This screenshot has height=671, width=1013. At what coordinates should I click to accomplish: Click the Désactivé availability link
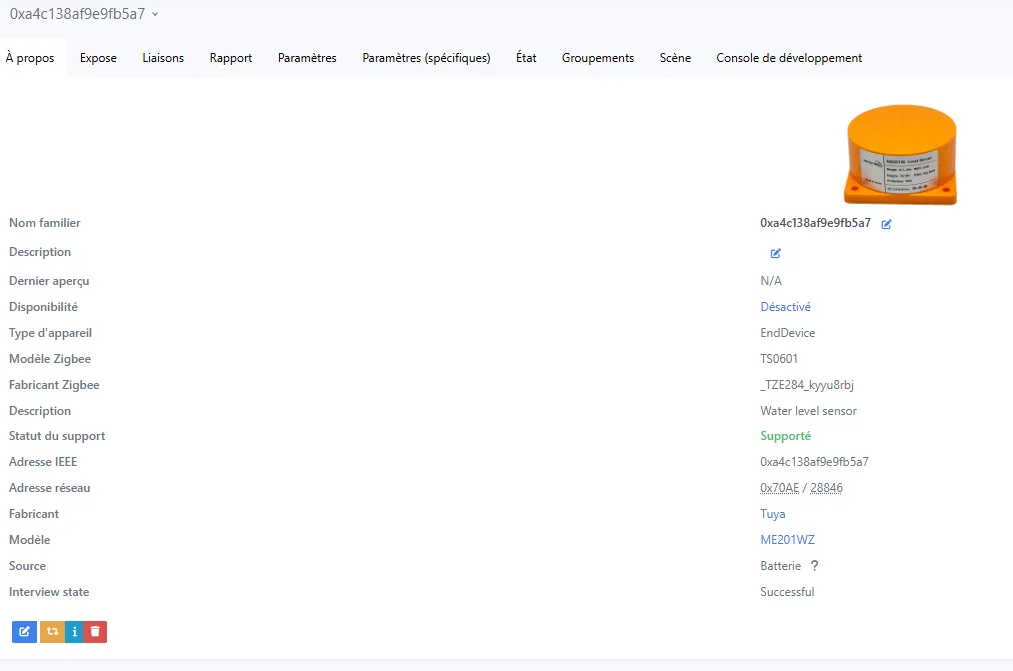[x=785, y=307]
